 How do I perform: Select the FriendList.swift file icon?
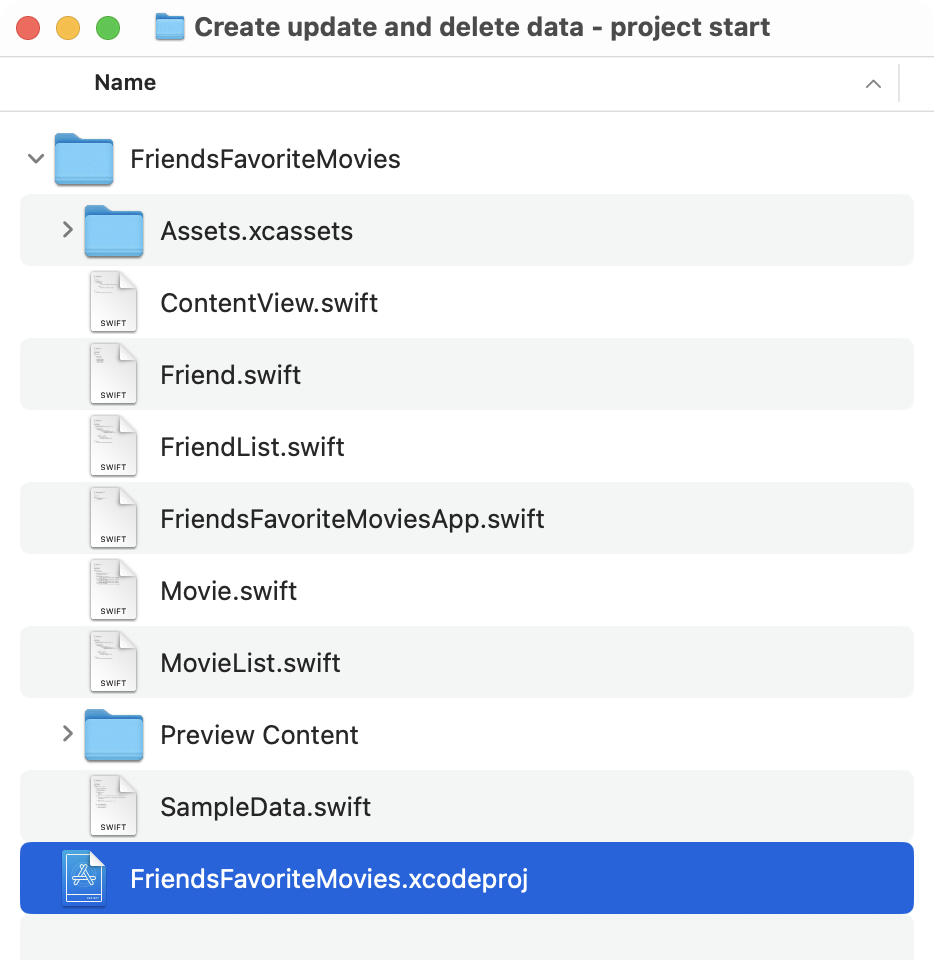113,446
